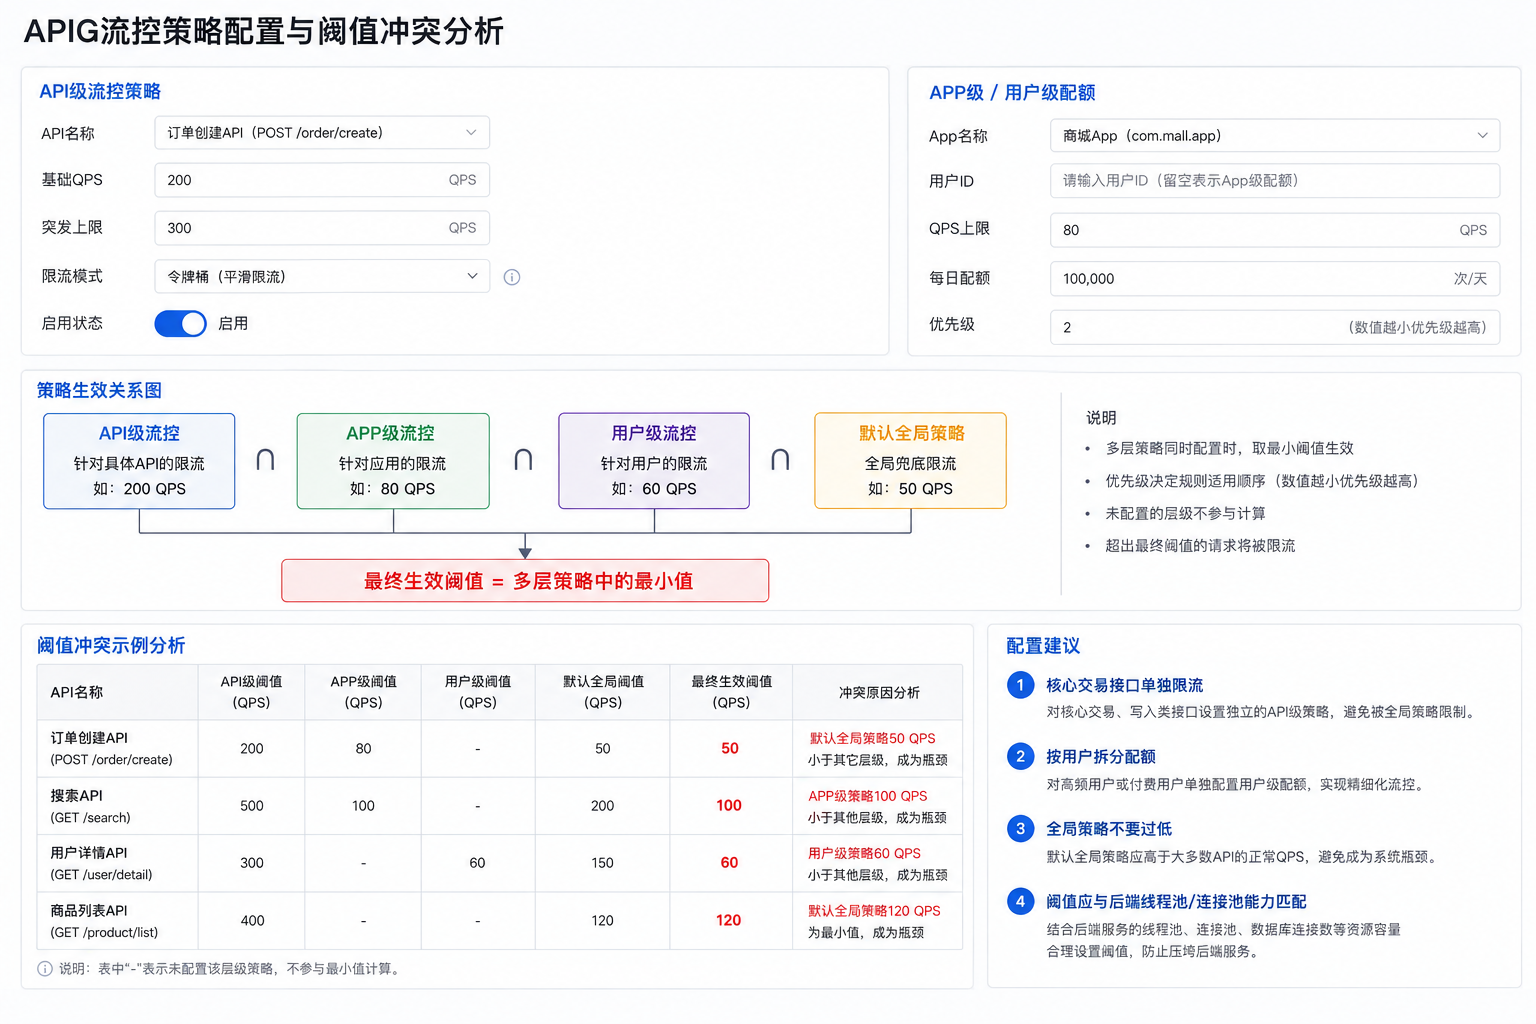The image size is (1536, 1024).
Task: Click the 默认全局阈值 column header
Action: tap(603, 692)
